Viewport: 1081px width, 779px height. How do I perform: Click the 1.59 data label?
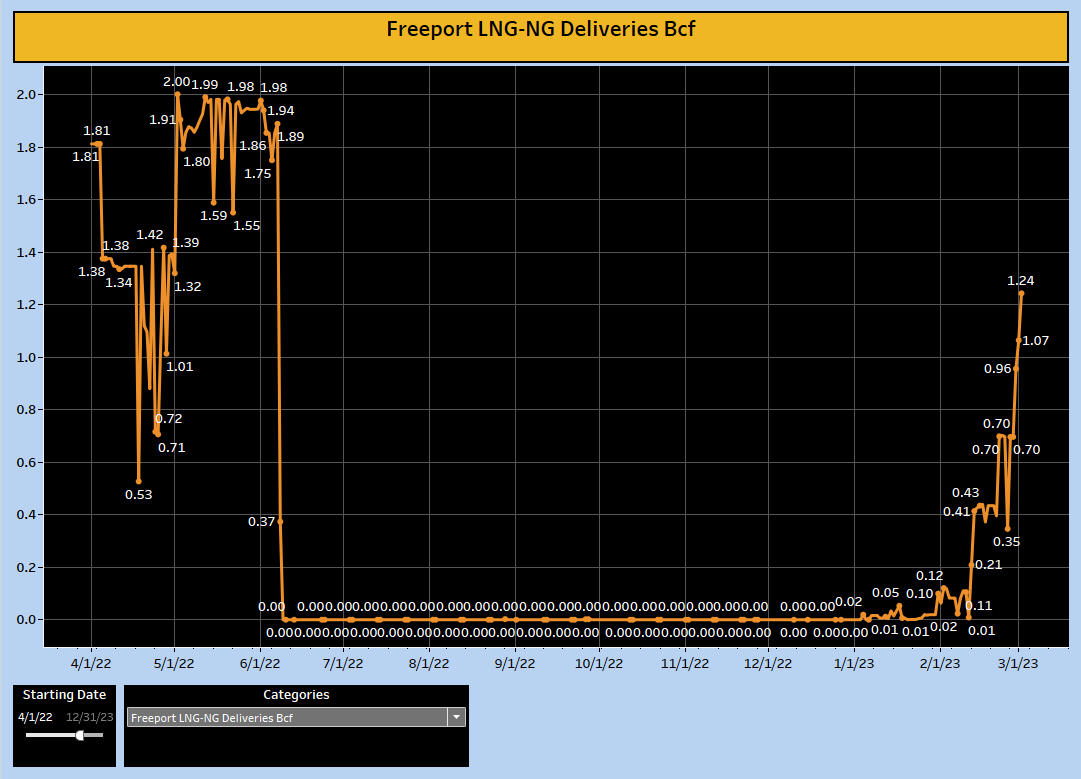tap(214, 216)
